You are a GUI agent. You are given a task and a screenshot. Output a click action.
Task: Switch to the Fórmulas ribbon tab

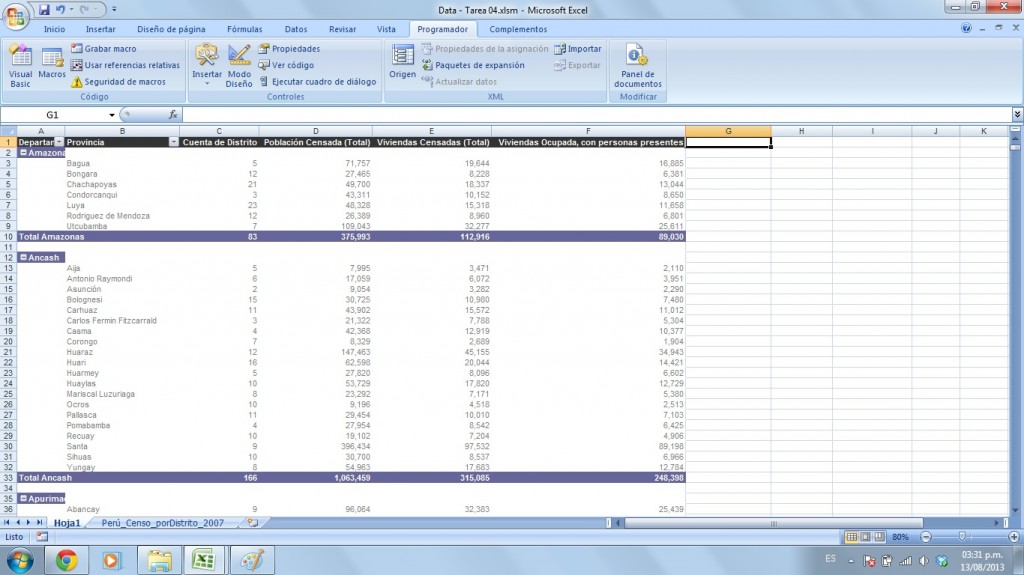pos(245,29)
